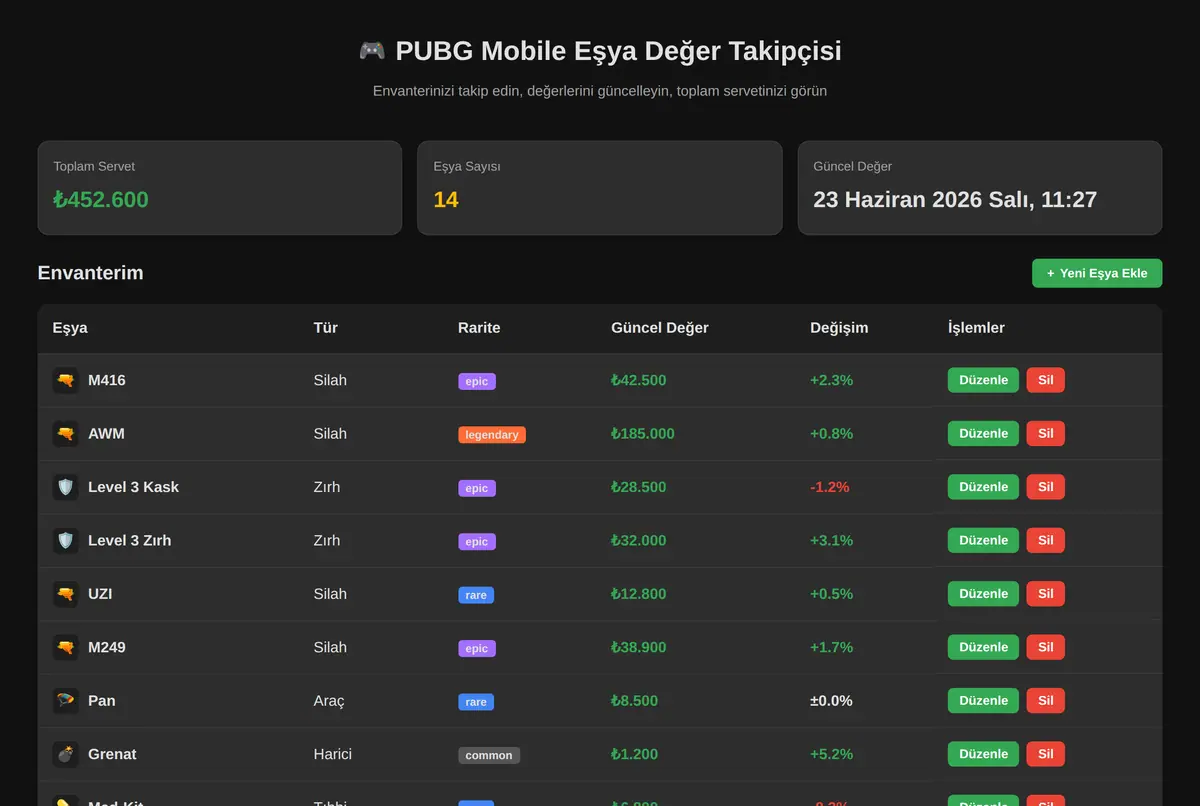Click the Güncel Değer column header
1200x806 pixels.
click(660, 328)
